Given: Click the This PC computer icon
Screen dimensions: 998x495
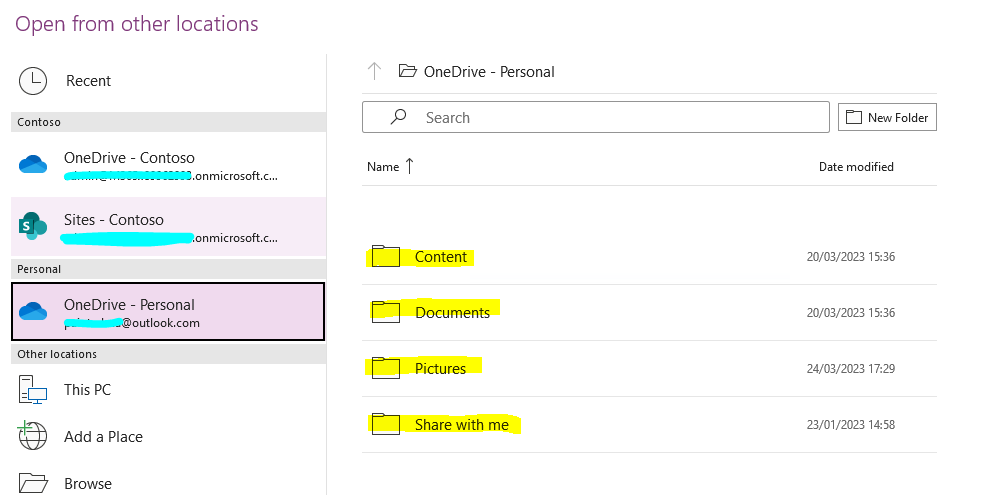Looking at the screenshot, I should [x=33, y=390].
